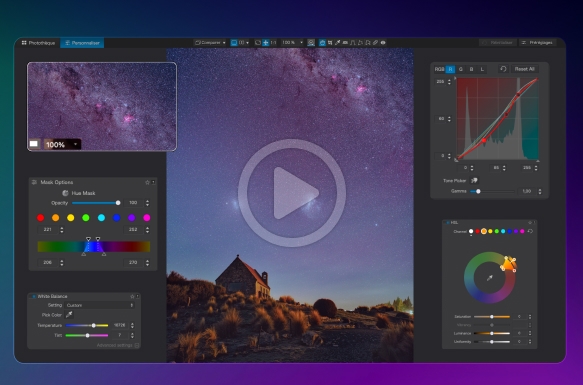583x385 pixels.
Task: Click the Opacity slider handle in Mask Options
Action: pyautogui.click(x=118, y=203)
